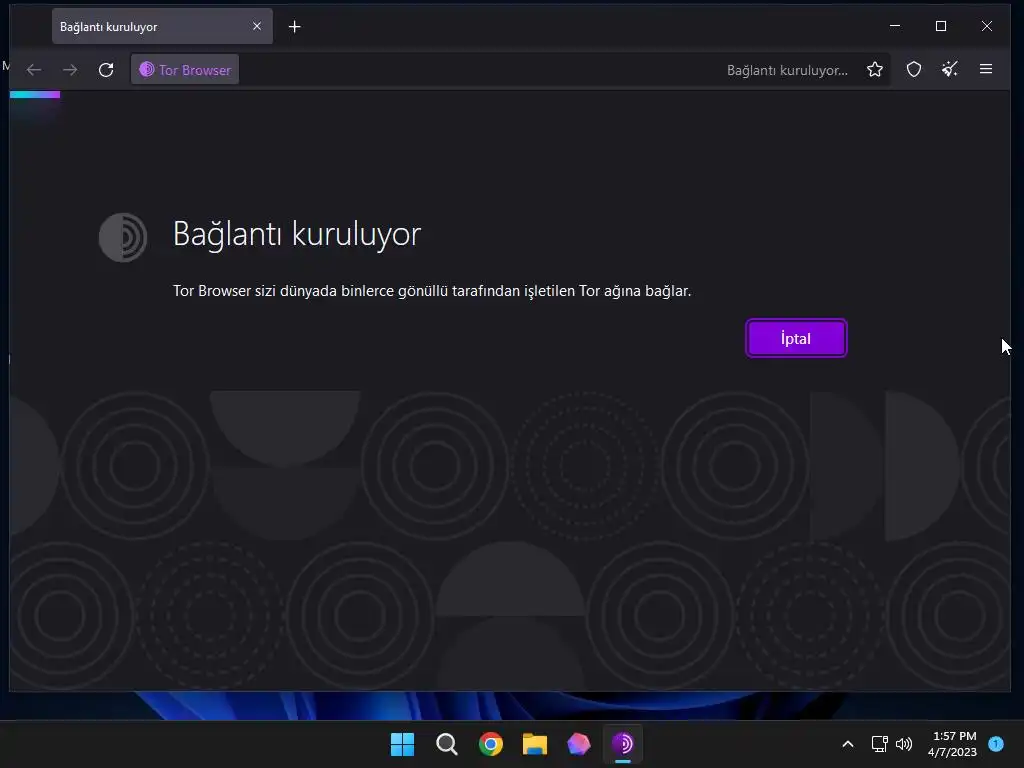Open the shield security level panel

point(914,70)
